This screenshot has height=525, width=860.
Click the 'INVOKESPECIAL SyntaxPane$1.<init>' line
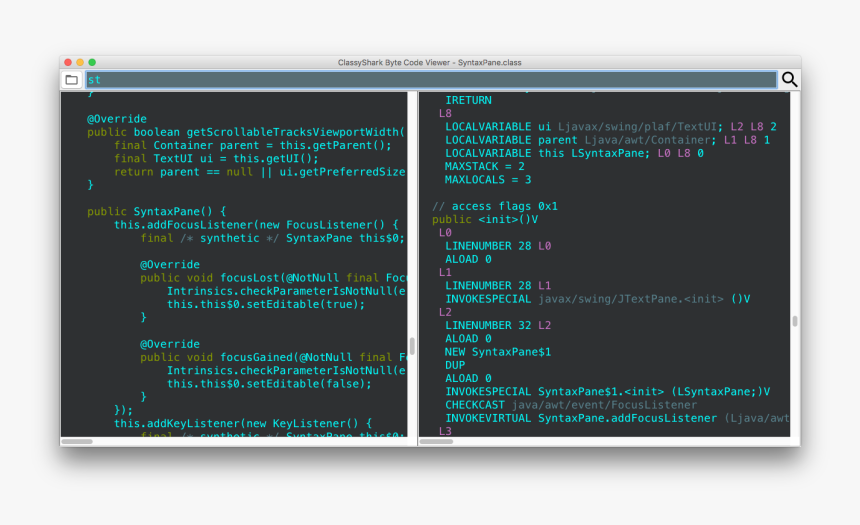tap(607, 392)
